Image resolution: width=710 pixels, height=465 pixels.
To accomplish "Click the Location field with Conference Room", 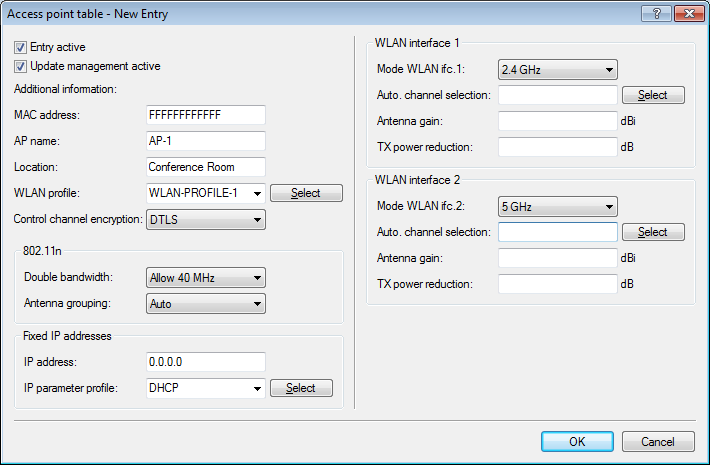I will [x=205, y=167].
